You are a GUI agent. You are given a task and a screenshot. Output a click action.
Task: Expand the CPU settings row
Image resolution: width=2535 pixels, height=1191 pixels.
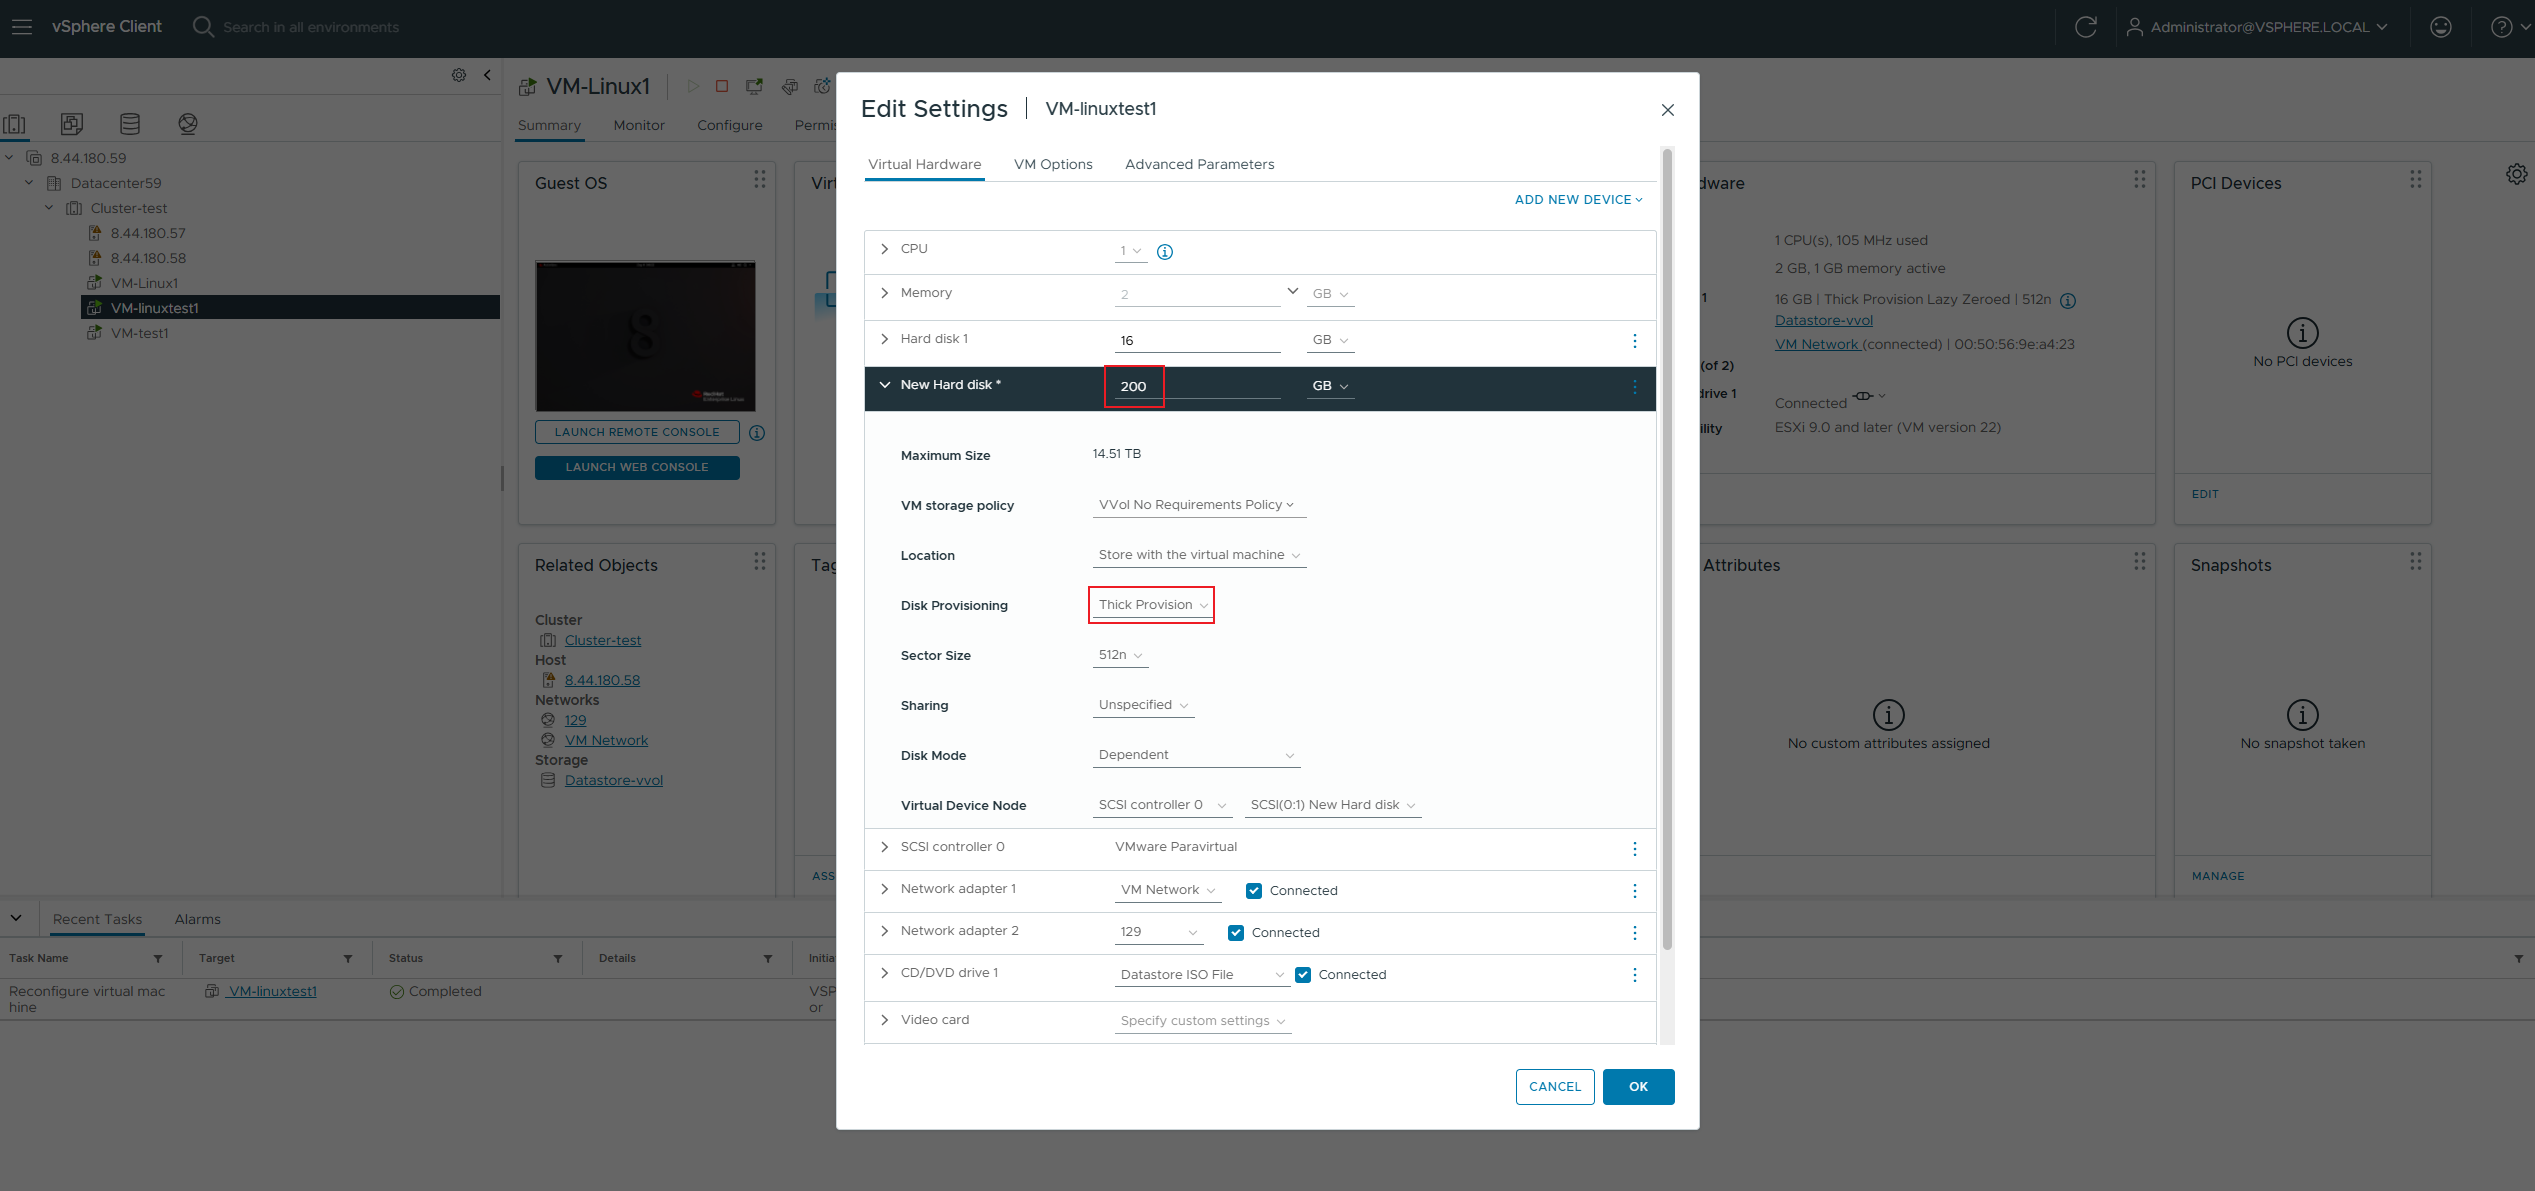[x=884, y=249]
